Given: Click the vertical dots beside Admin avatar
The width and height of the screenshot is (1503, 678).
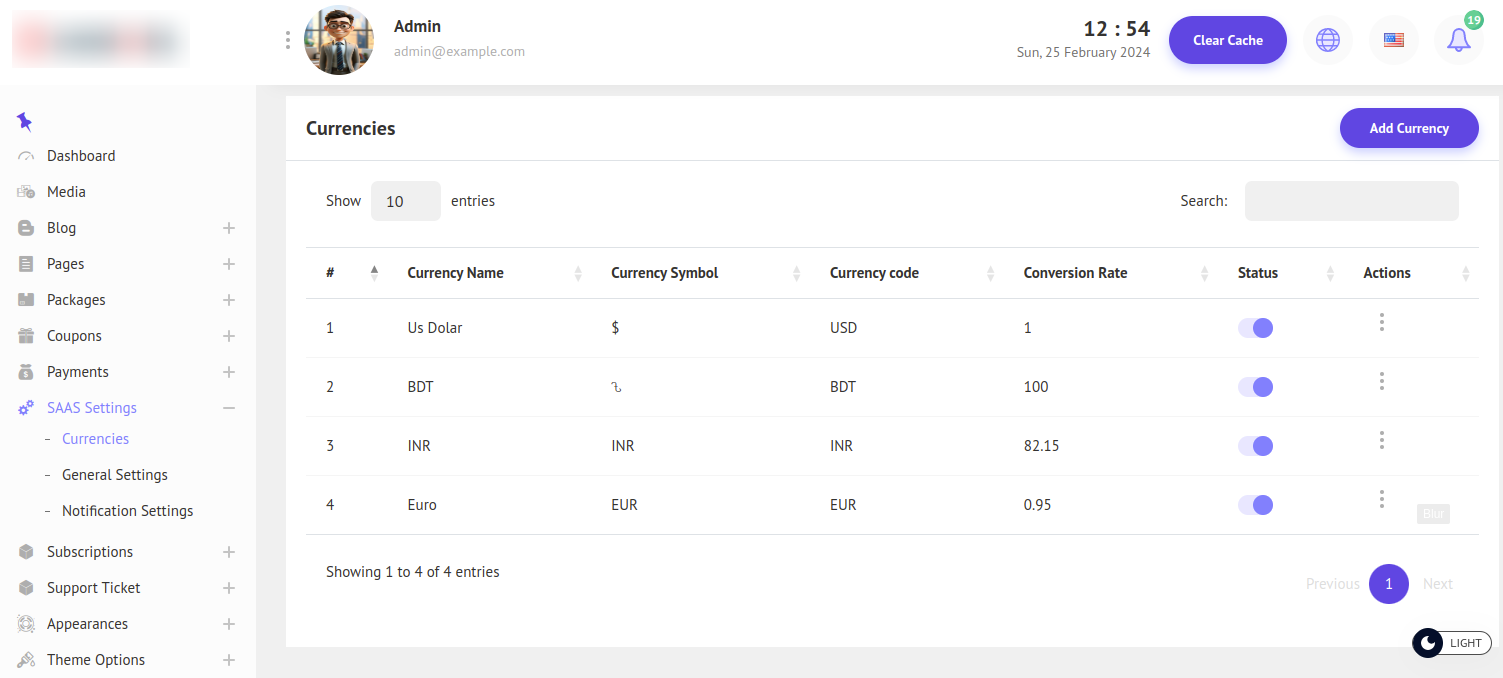Looking at the screenshot, I should click(288, 40).
